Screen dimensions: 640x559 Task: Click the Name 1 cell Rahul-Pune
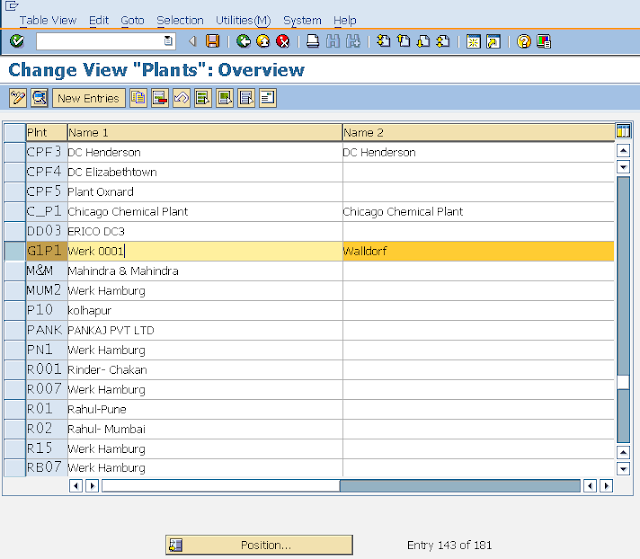click(x=204, y=409)
